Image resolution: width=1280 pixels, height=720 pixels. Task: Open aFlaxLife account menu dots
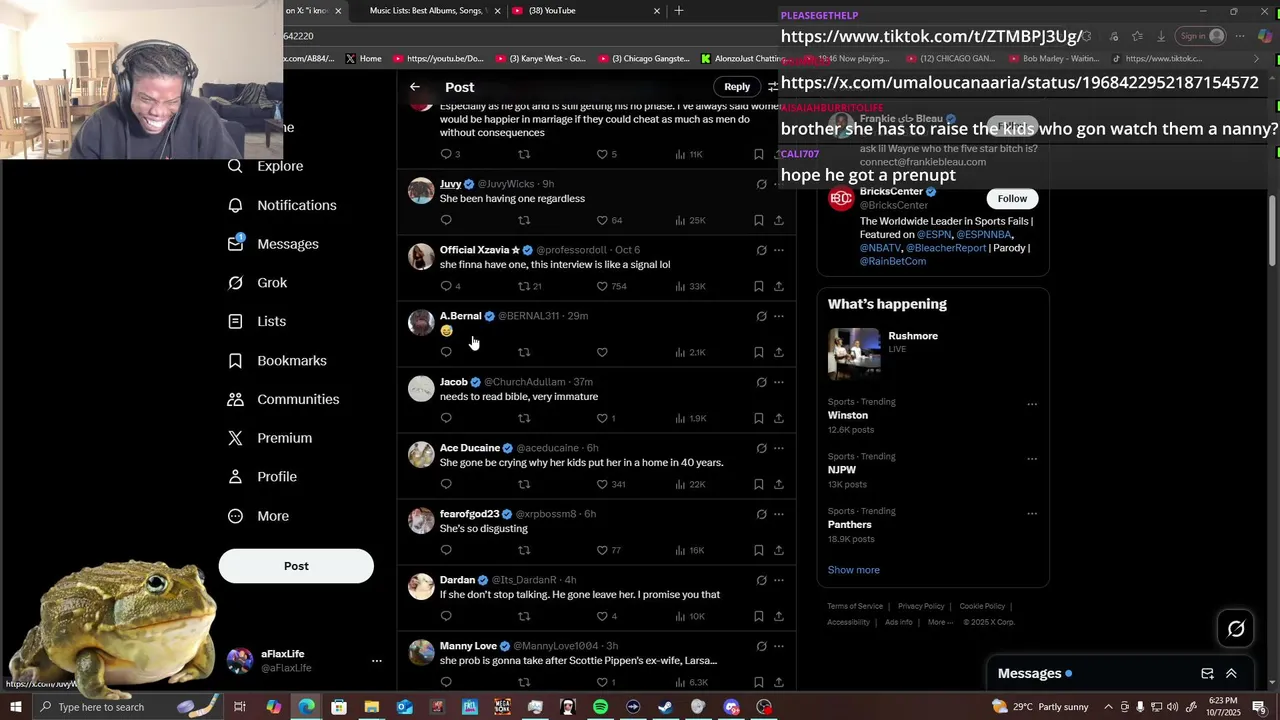(376, 661)
